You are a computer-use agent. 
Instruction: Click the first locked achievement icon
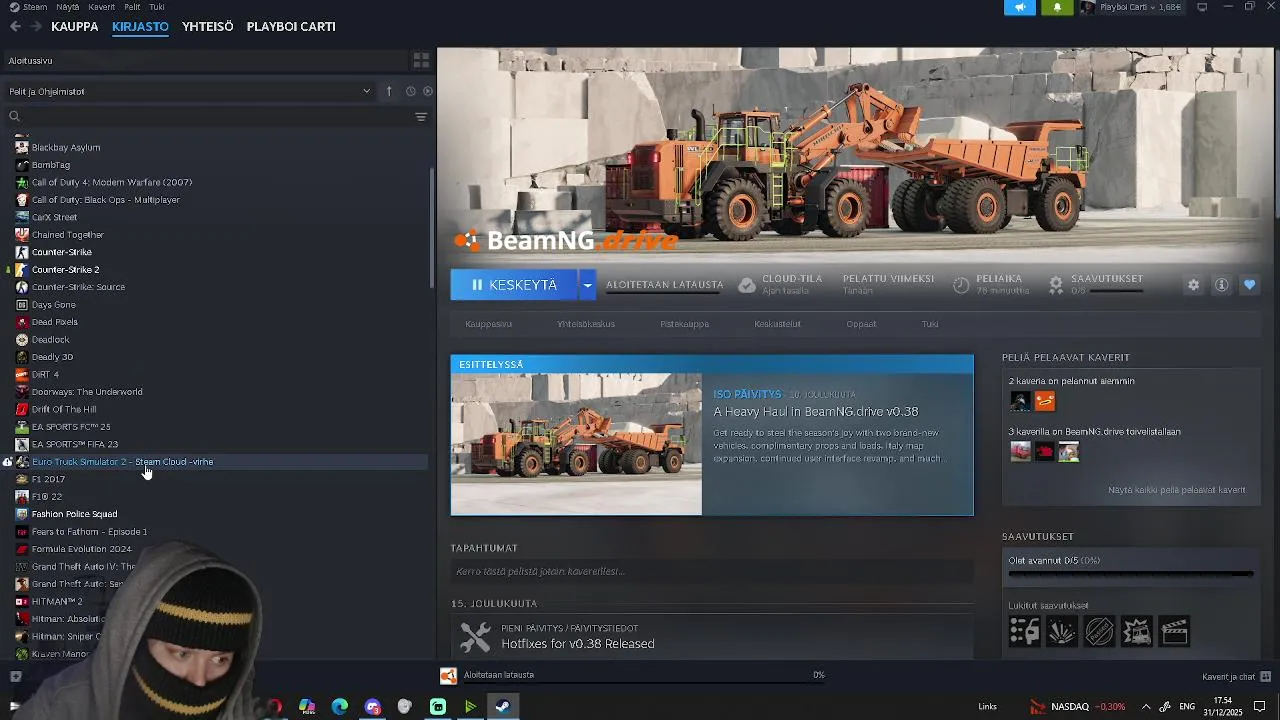tap(1024, 631)
